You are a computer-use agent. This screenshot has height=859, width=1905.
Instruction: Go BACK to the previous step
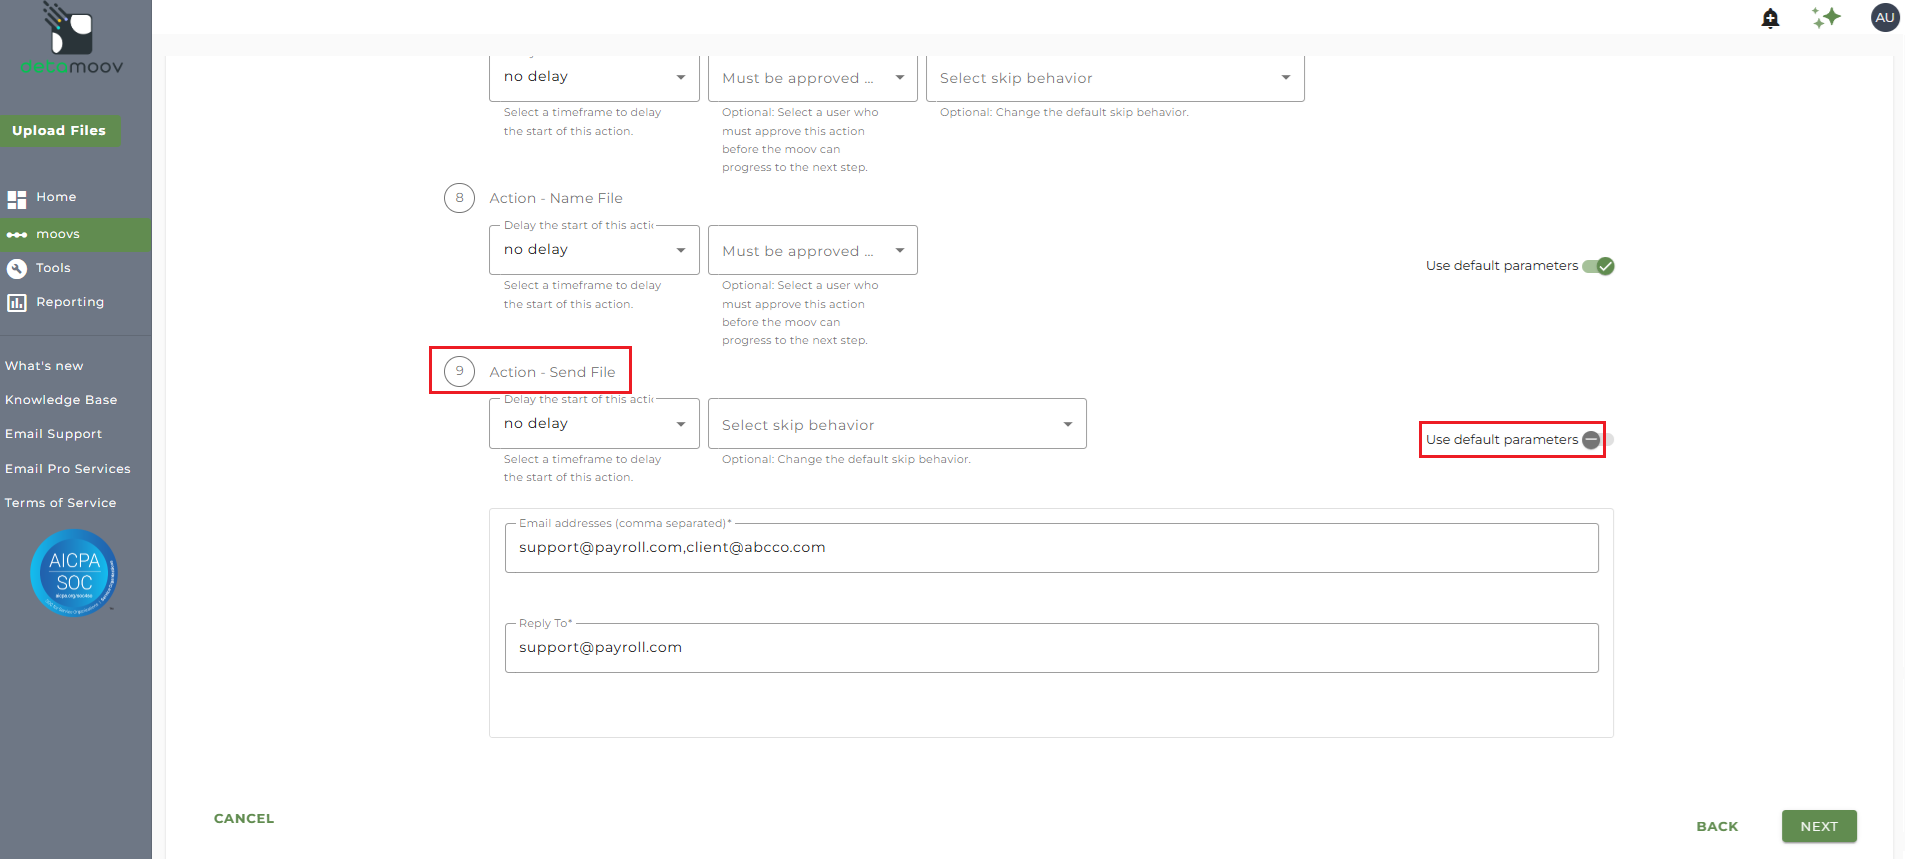(x=1717, y=826)
